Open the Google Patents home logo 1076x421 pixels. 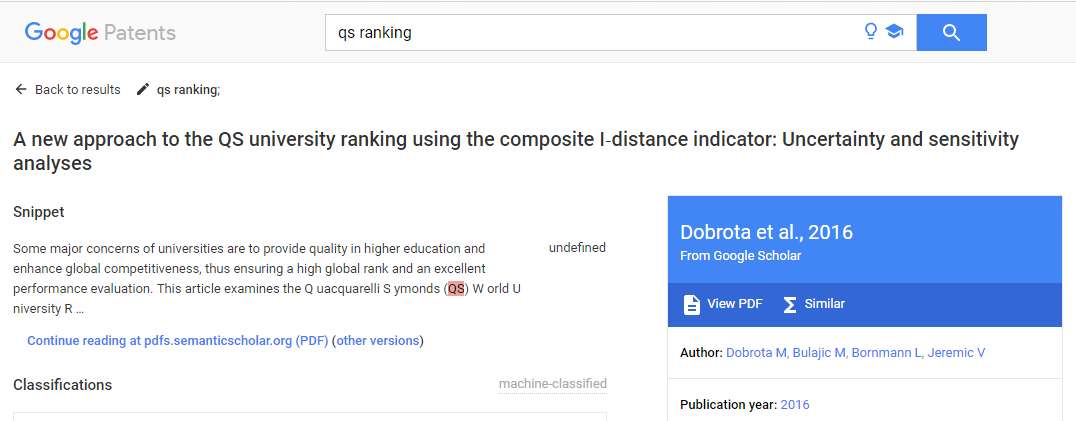click(x=100, y=33)
